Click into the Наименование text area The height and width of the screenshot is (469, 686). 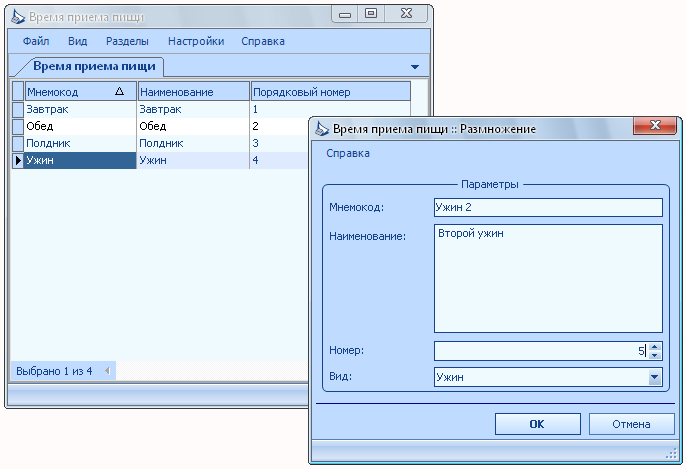point(548,279)
